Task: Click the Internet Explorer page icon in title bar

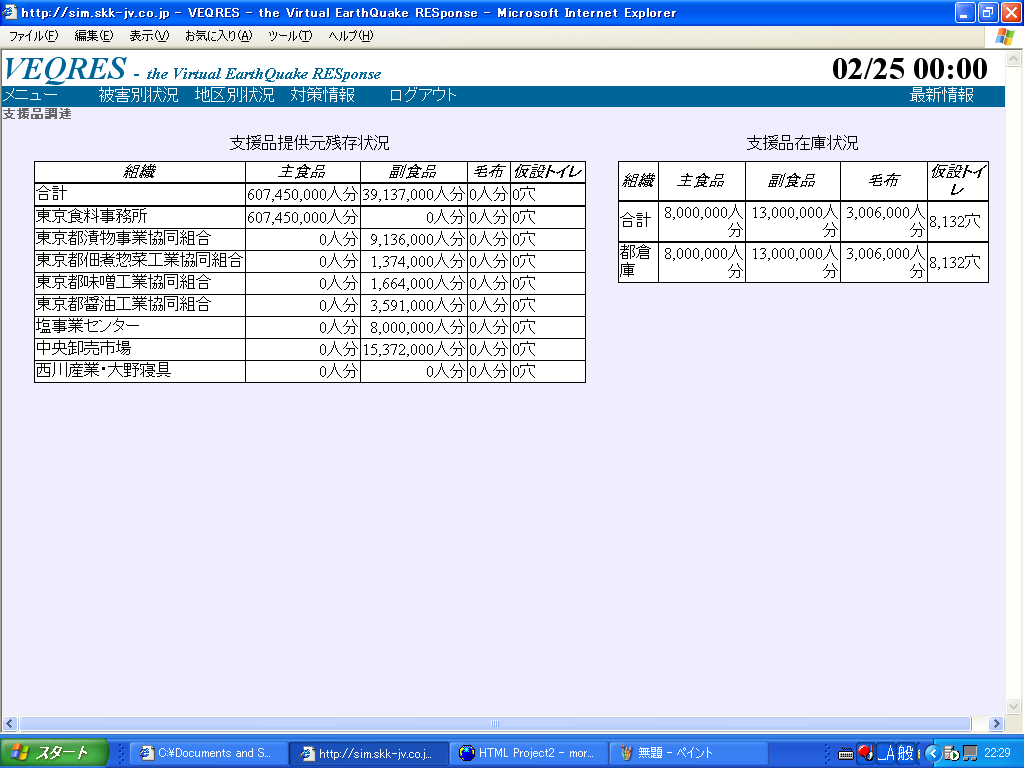Action: (x=11, y=13)
